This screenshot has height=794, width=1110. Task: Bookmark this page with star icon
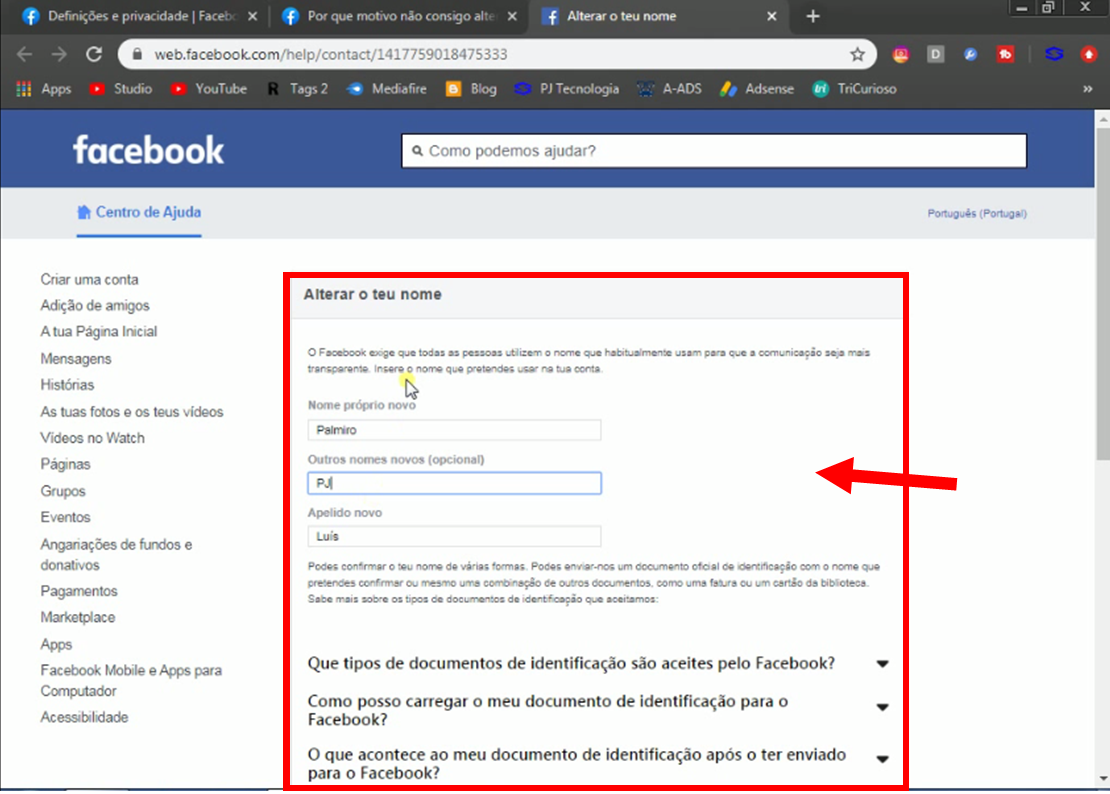[857, 54]
